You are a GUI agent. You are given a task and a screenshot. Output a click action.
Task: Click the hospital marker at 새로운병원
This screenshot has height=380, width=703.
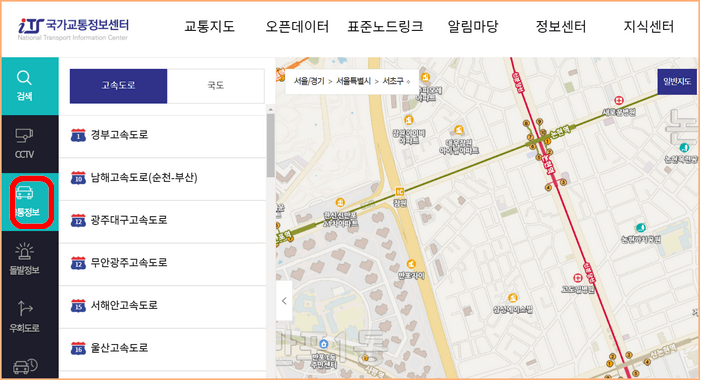619,100
